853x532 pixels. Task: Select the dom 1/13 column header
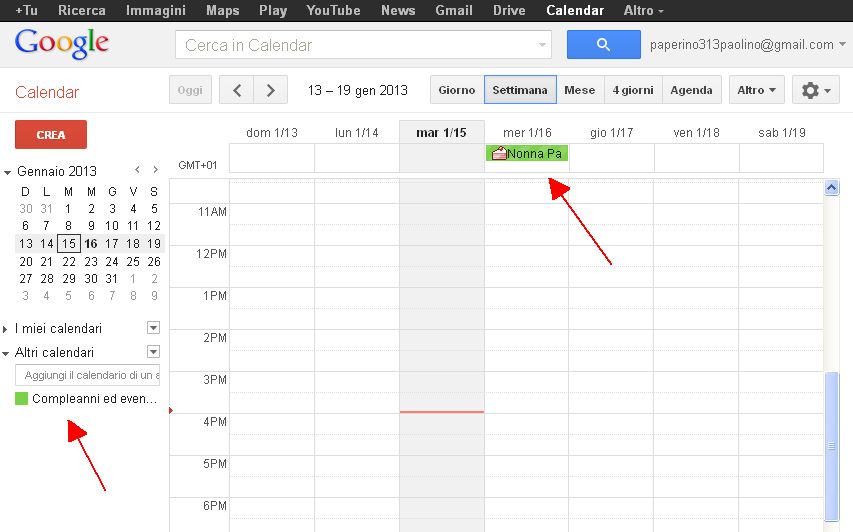(272, 133)
